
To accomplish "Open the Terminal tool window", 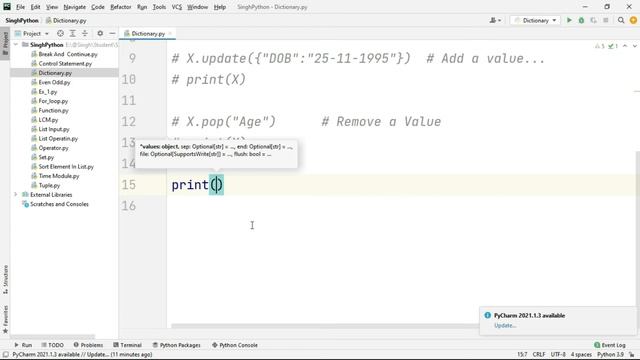I will click(x=127, y=345).
